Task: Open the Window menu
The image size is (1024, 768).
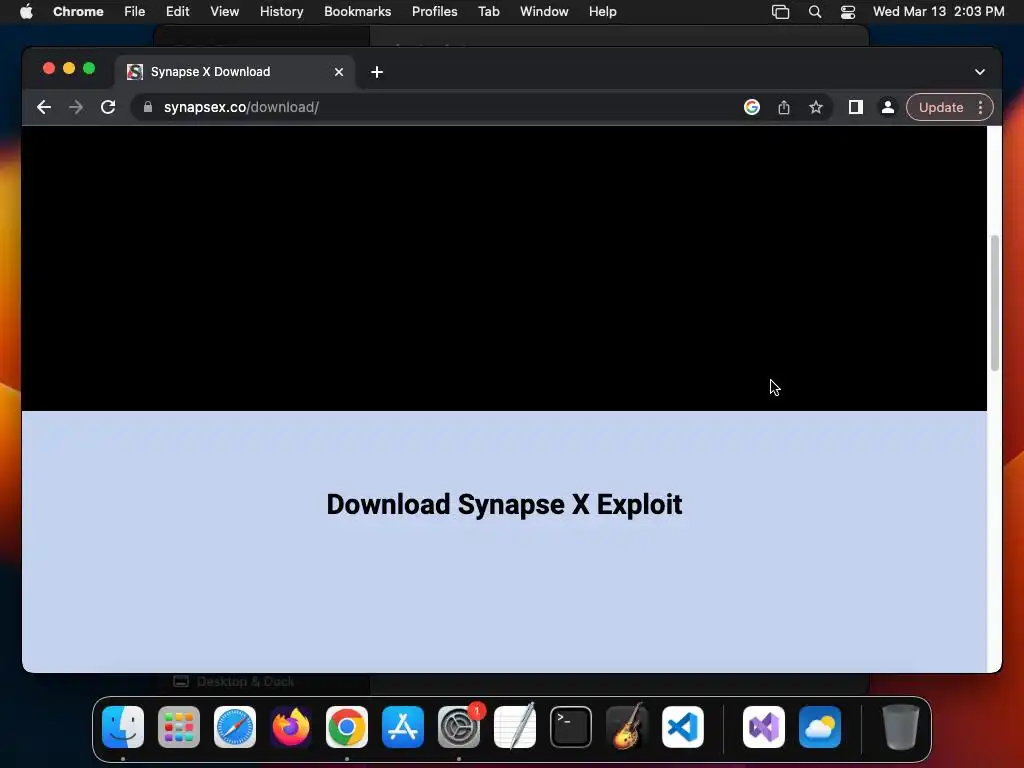Action: point(544,11)
